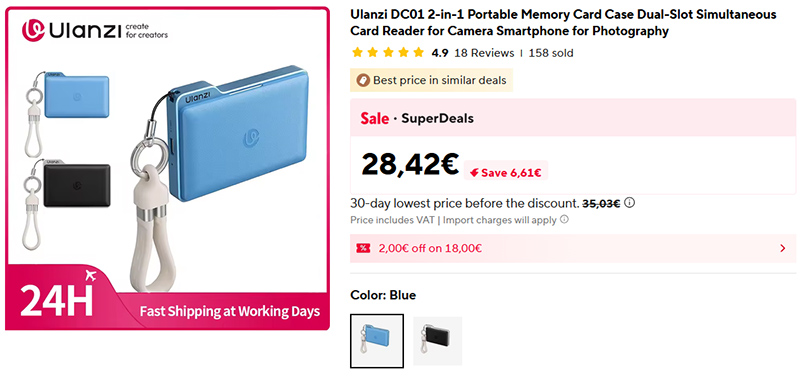Image resolution: width=800 pixels, height=377 pixels.
Task: Click the 28,42€ sale price
Action: coord(410,164)
